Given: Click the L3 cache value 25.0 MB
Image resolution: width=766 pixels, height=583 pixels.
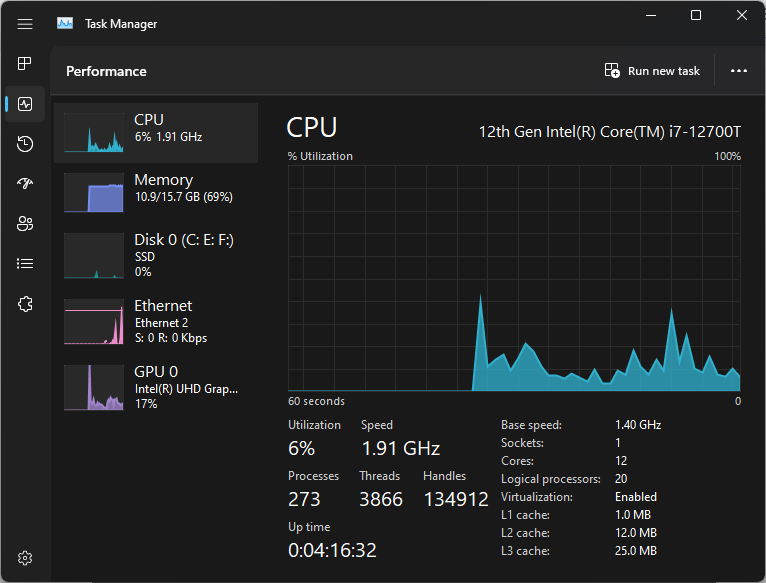Looking at the screenshot, I should pos(636,551).
